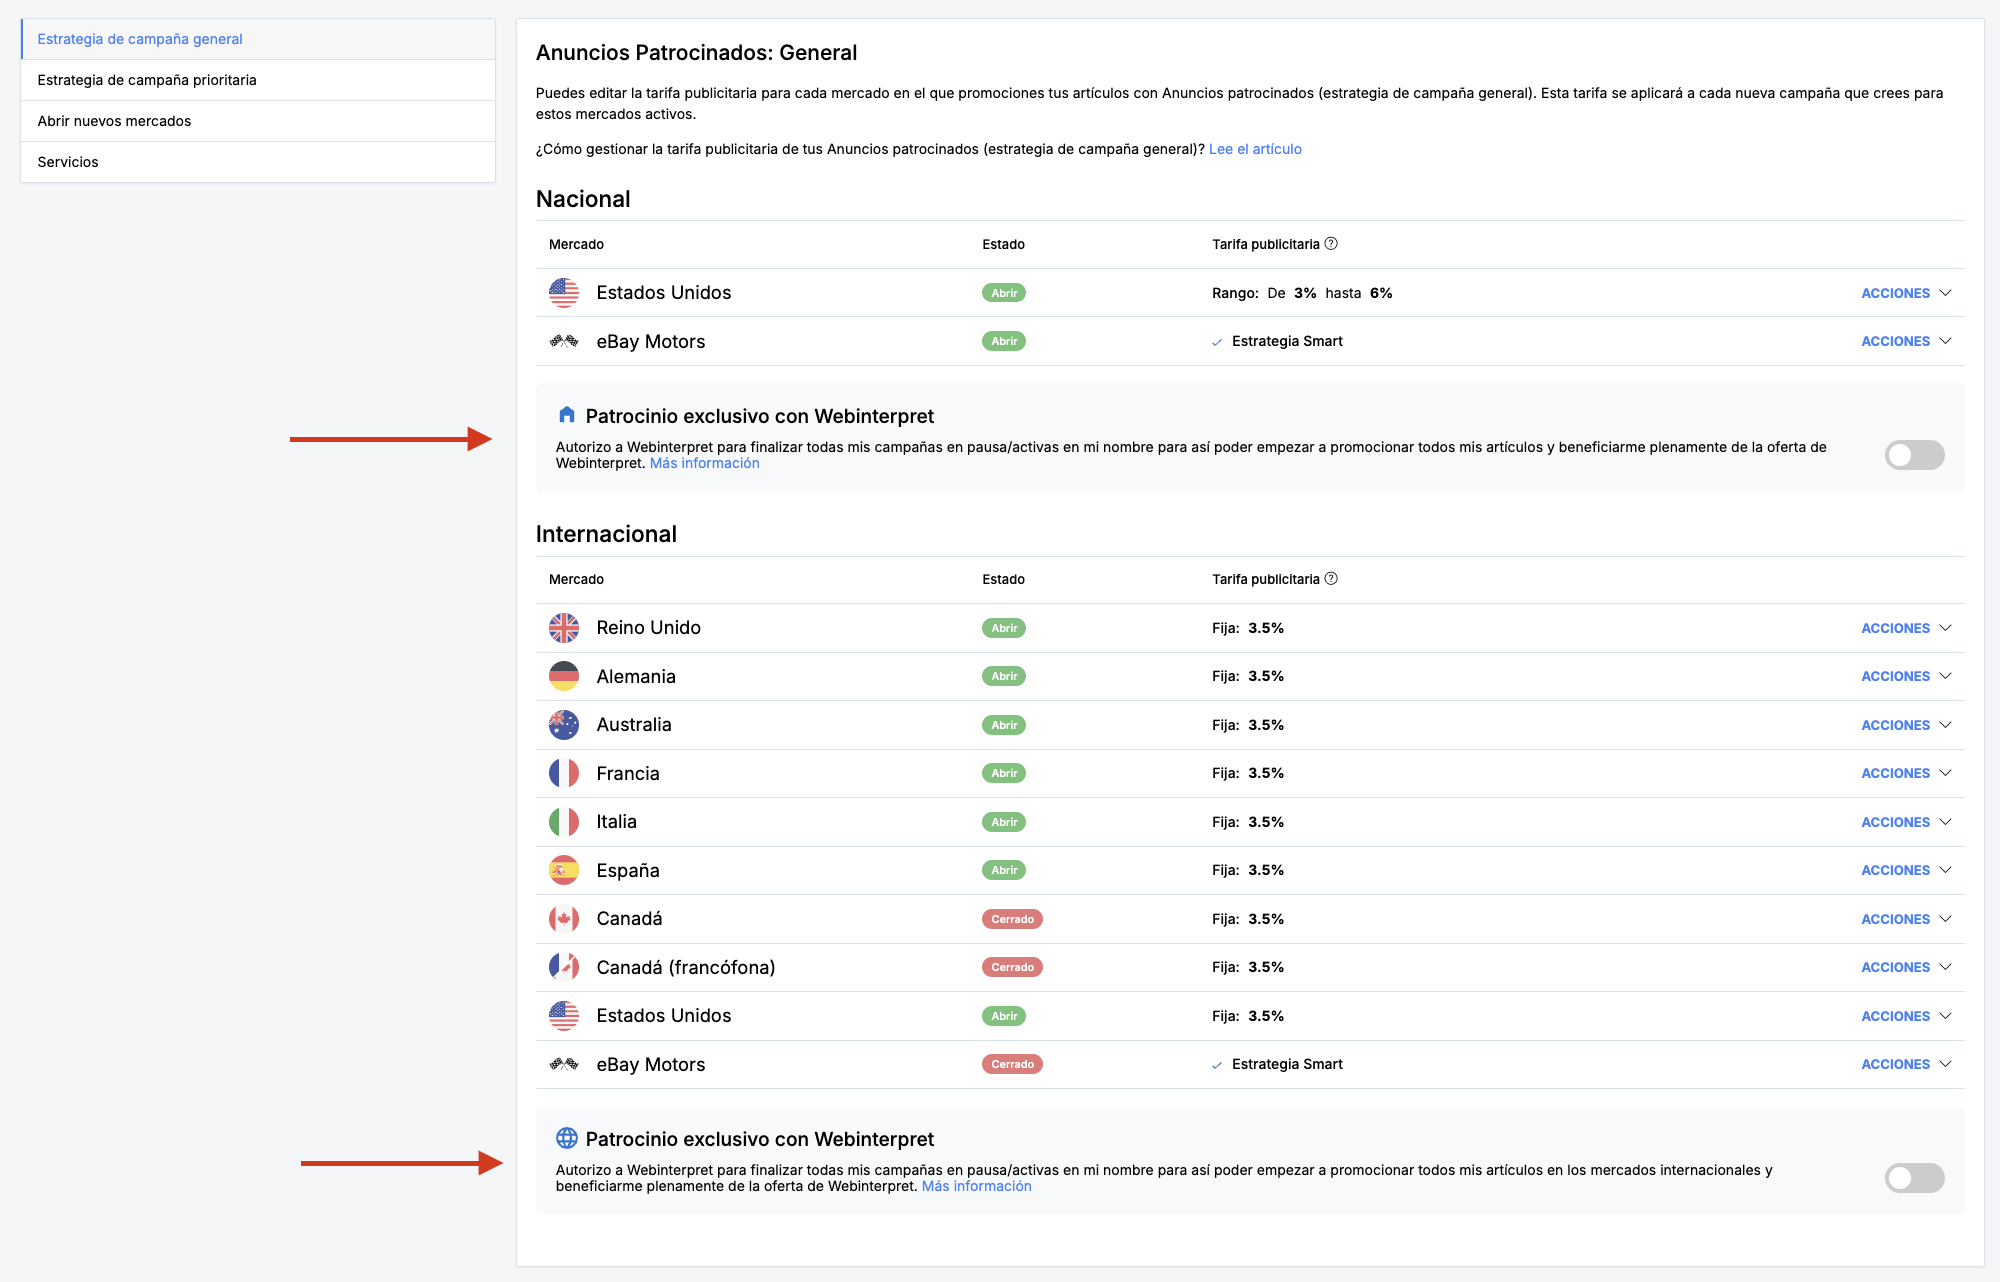The width and height of the screenshot is (2000, 1282).
Task: Click the Abrir badge for national eBay Motors
Action: (x=1004, y=341)
